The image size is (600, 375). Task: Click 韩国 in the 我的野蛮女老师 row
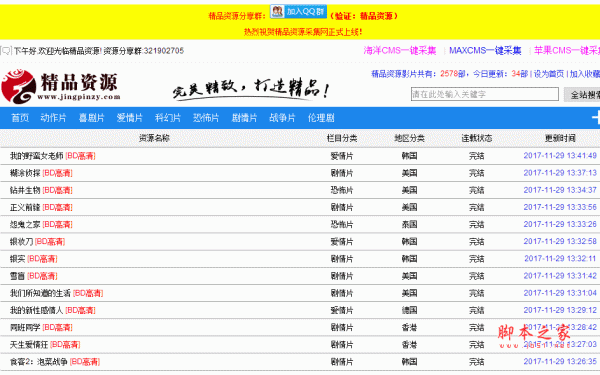pyautogui.click(x=409, y=156)
